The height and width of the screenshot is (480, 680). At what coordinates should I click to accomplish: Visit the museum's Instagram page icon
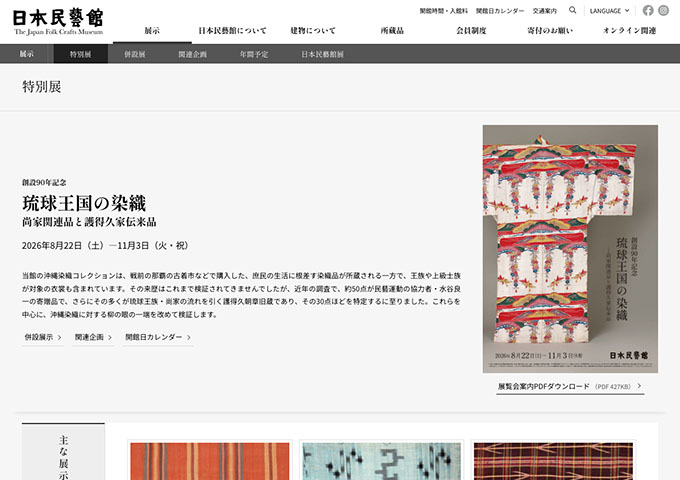click(664, 10)
